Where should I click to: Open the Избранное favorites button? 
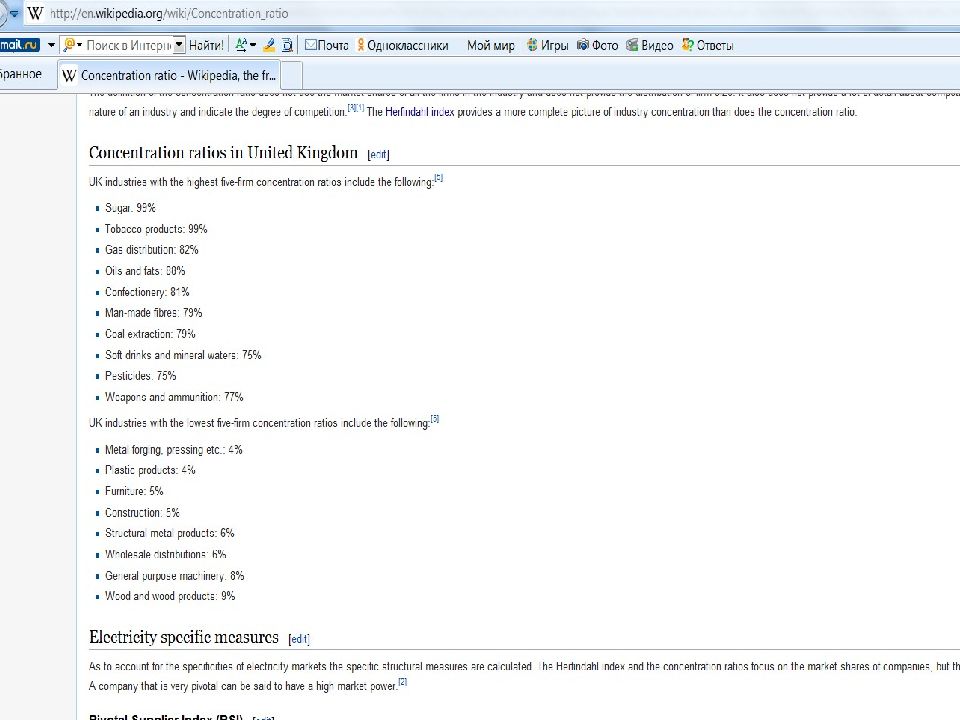pyautogui.click(x=21, y=74)
